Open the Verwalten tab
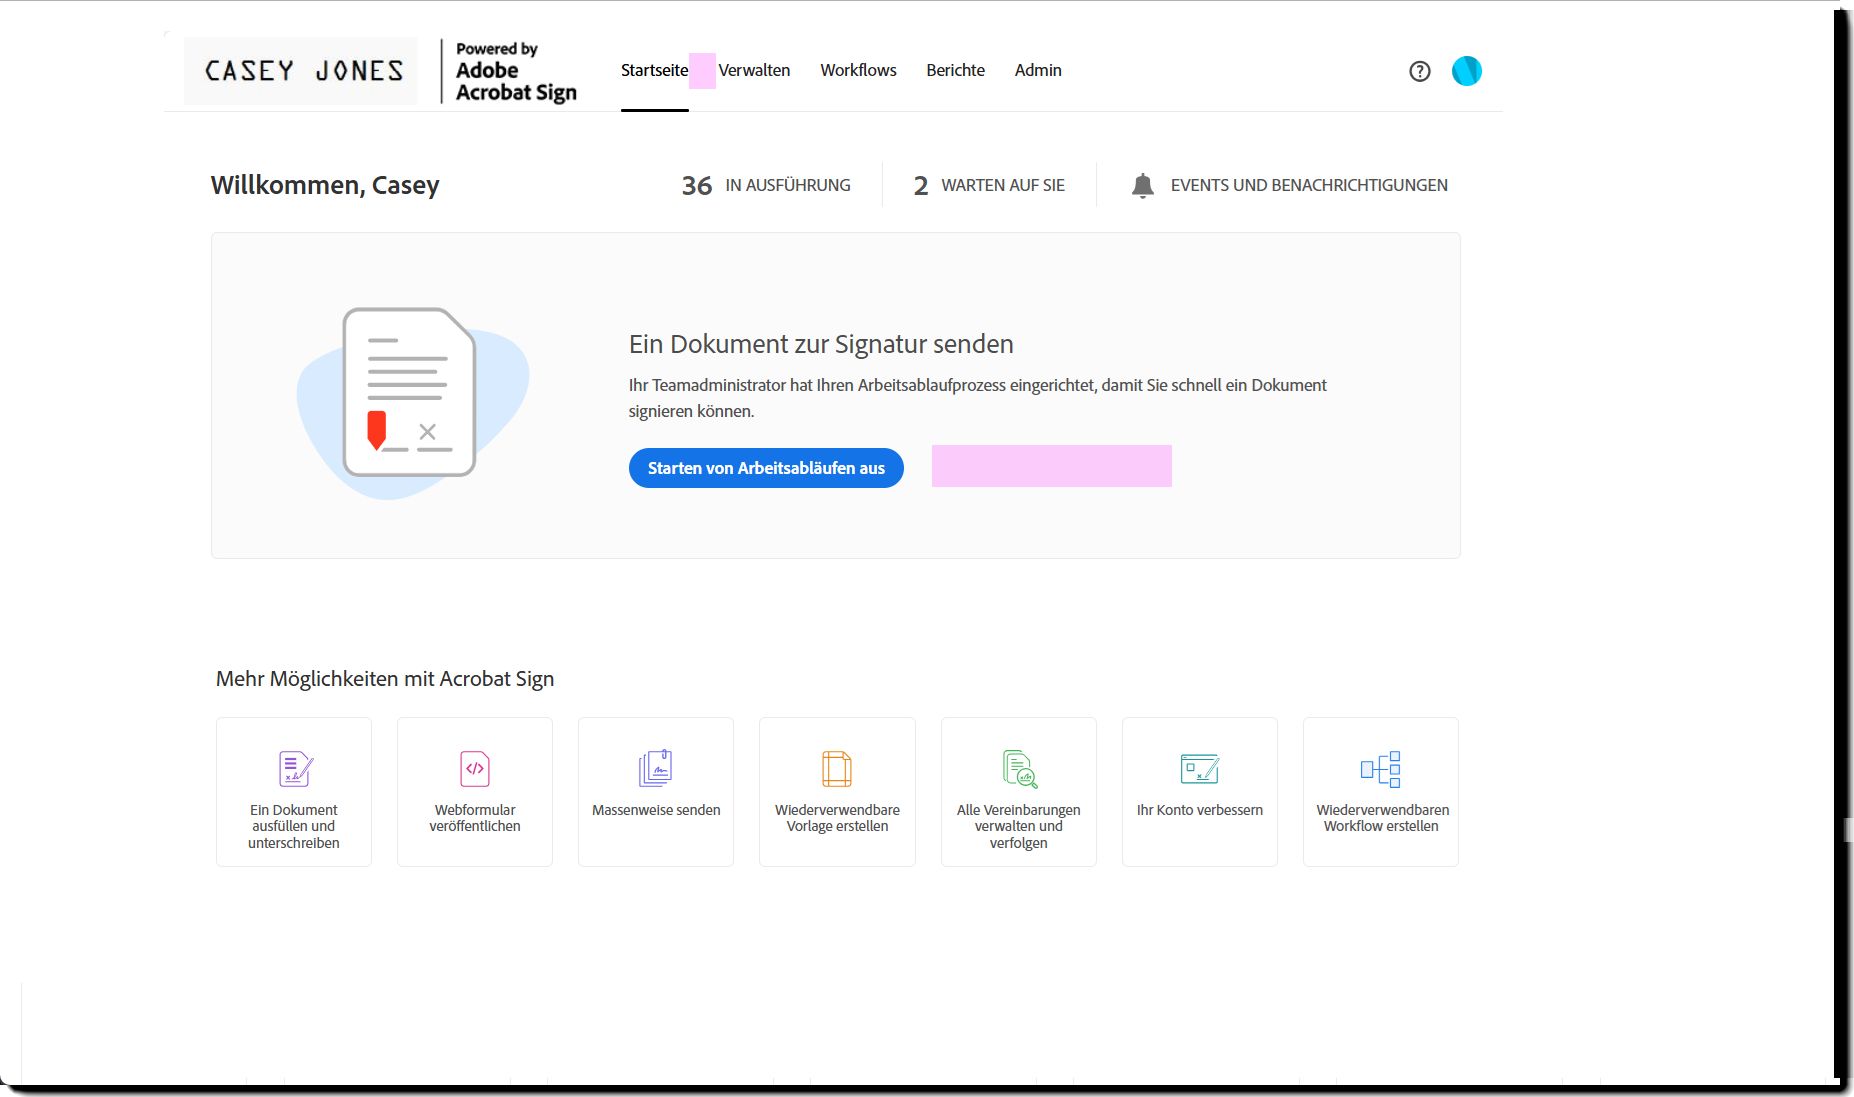This screenshot has height=1097, width=1854. (754, 70)
